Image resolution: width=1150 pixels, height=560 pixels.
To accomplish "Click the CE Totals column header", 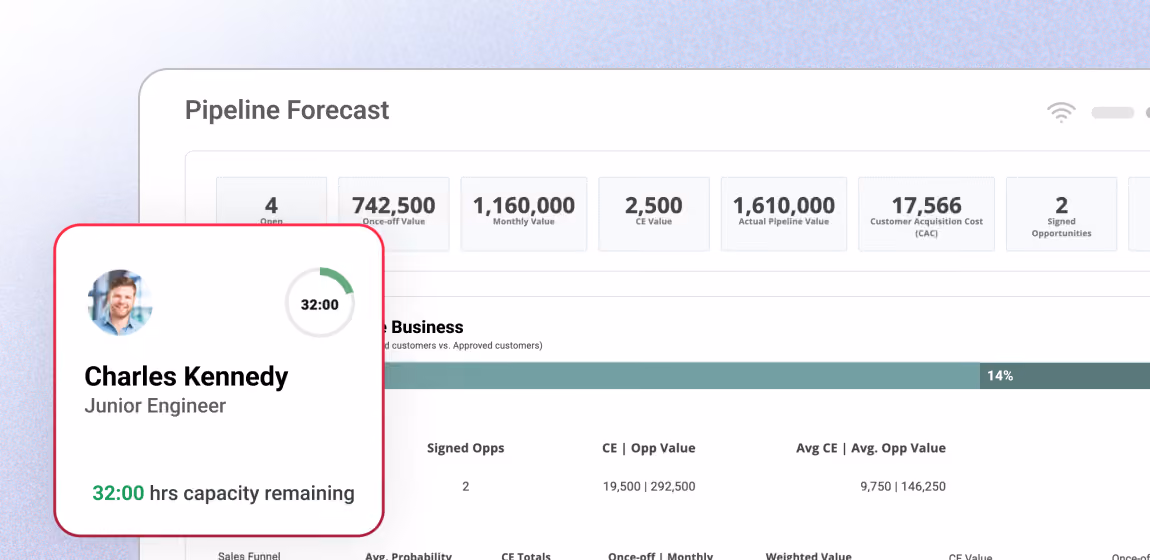I will pos(526,556).
